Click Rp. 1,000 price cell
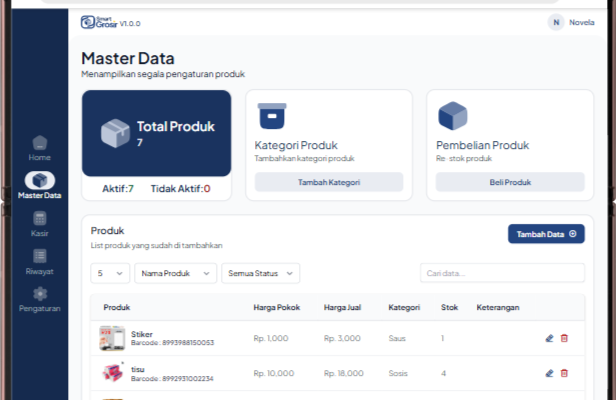Screen dimensions: 616x400 tap(271, 338)
